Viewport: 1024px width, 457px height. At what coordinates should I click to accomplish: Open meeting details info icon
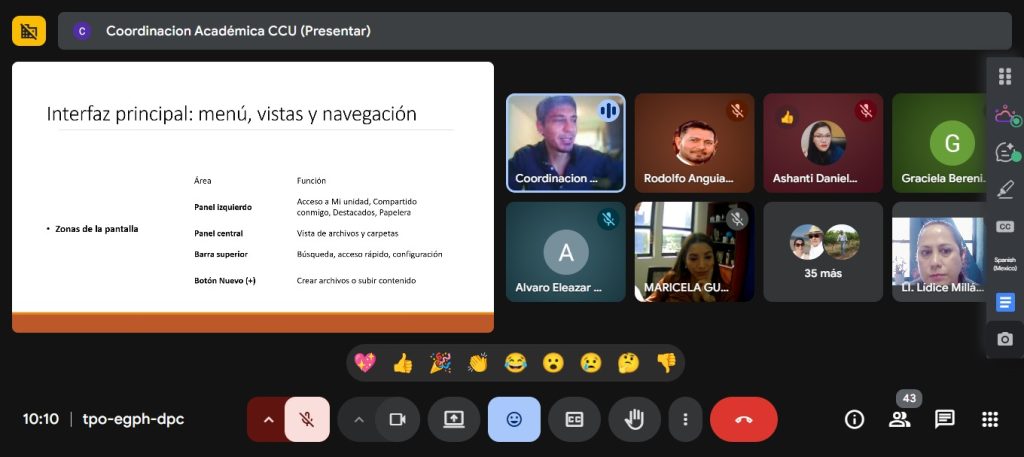point(854,419)
